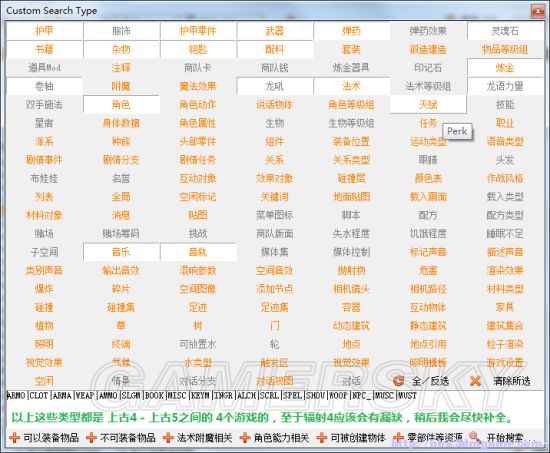Select the 触发区 type
The height and width of the screenshot is (453, 550).
(275, 362)
